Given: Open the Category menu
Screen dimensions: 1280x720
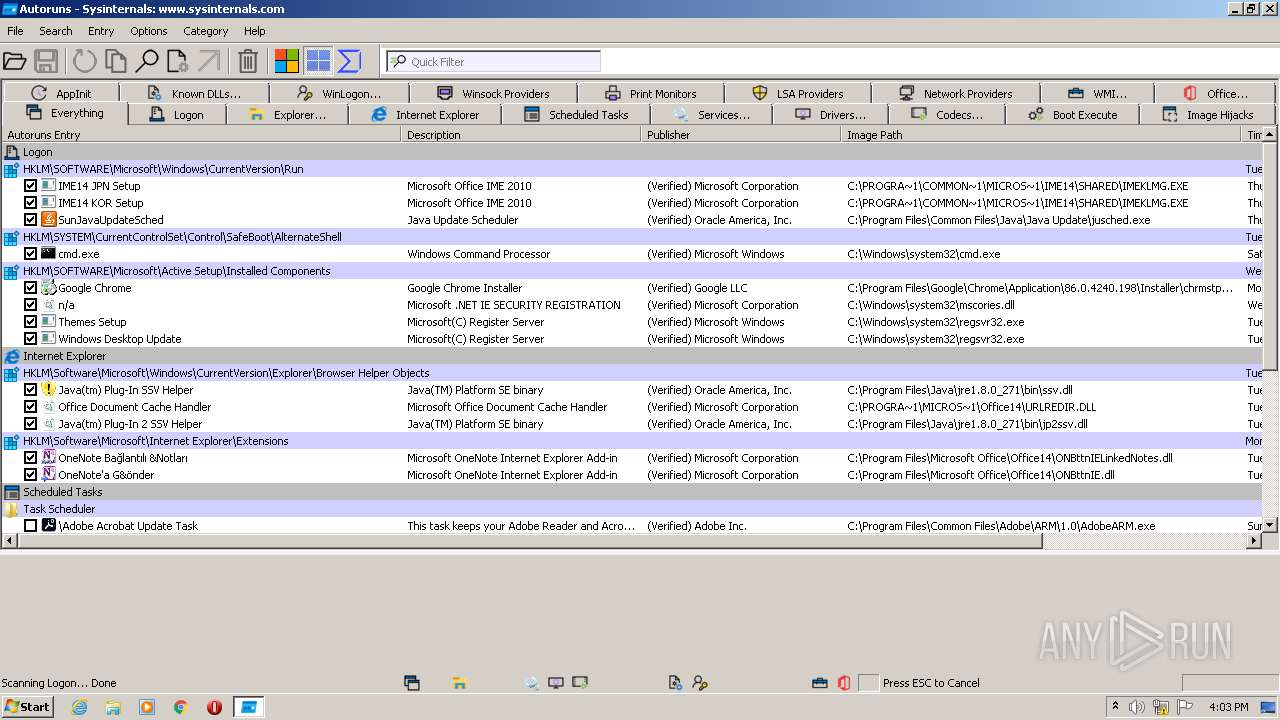Looking at the screenshot, I should point(206,31).
